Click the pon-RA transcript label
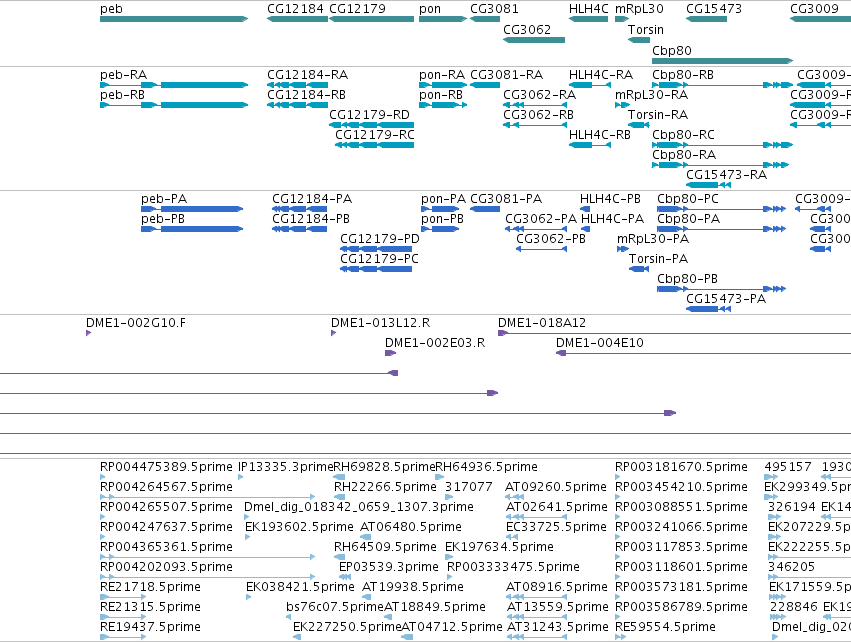Screen dimensions: 851x642 [442, 75]
